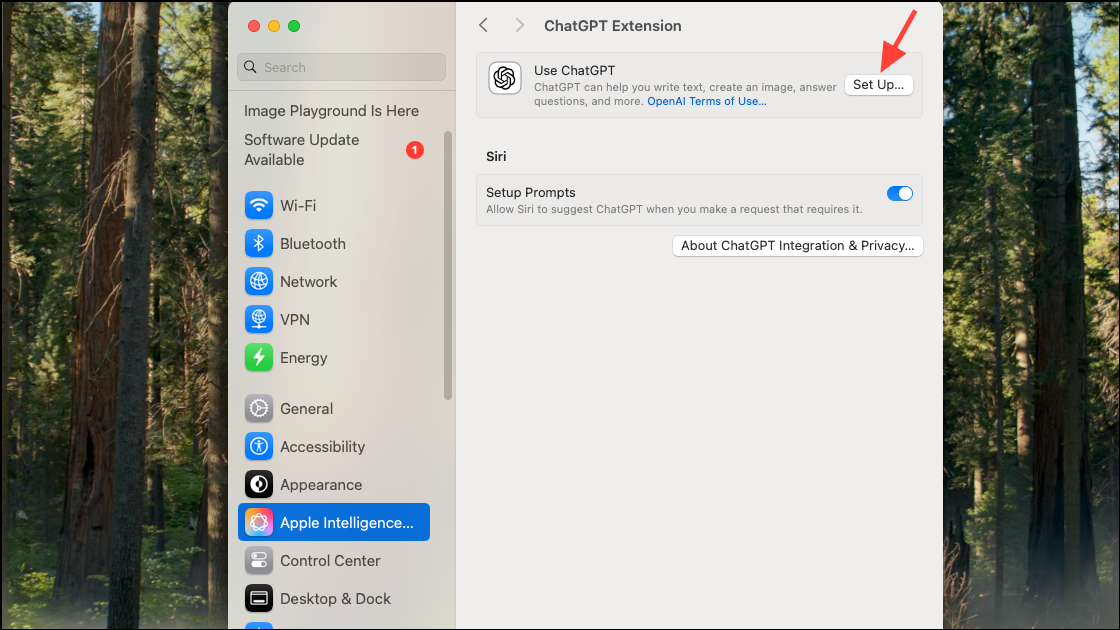Image resolution: width=1120 pixels, height=630 pixels.
Task: Click the Siri section heading
Action: [x=496, y=156]
